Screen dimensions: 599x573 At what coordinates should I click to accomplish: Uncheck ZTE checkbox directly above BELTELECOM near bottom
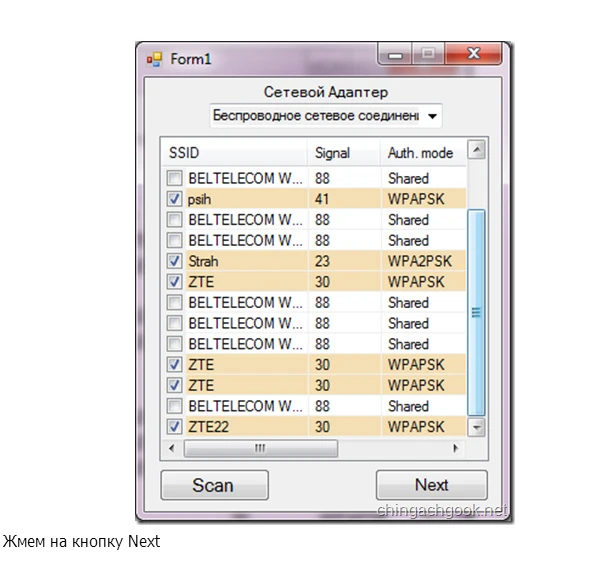click(175, 385)
